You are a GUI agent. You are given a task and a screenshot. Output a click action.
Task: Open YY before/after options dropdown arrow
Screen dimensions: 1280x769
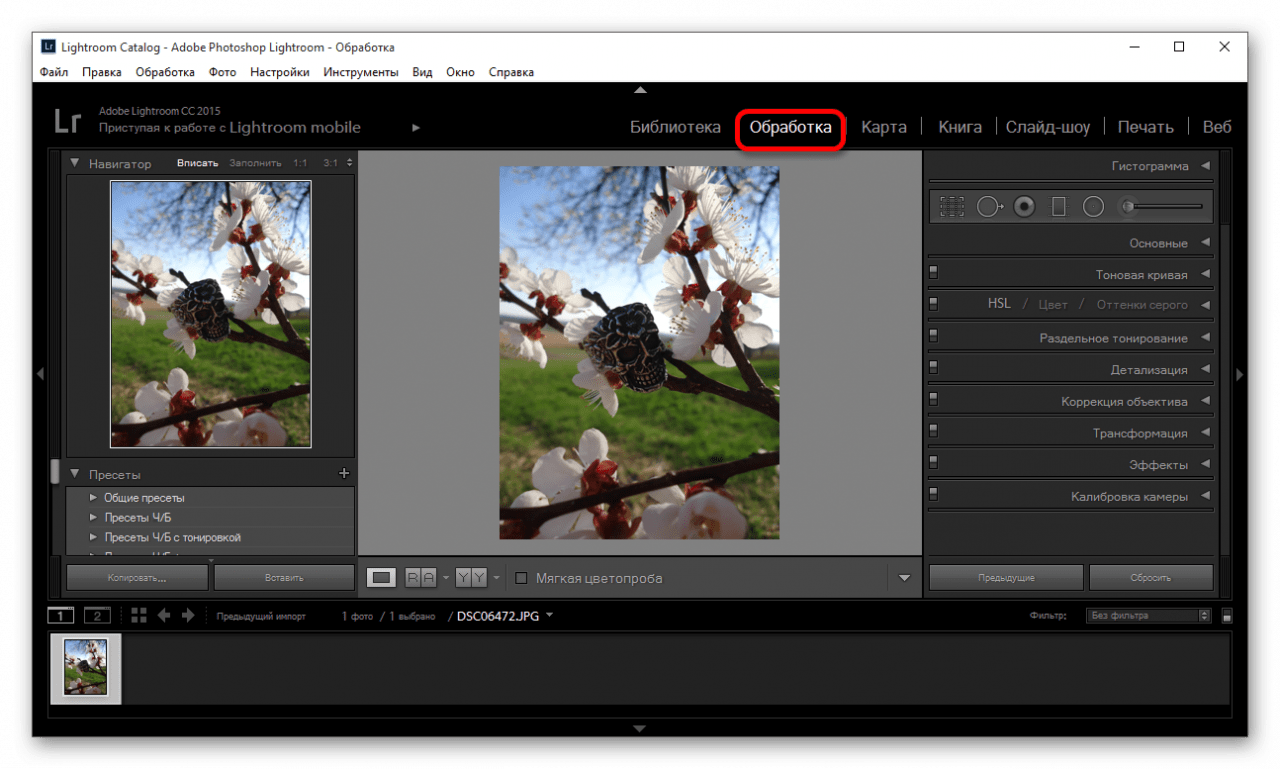[x=495, y=578]
